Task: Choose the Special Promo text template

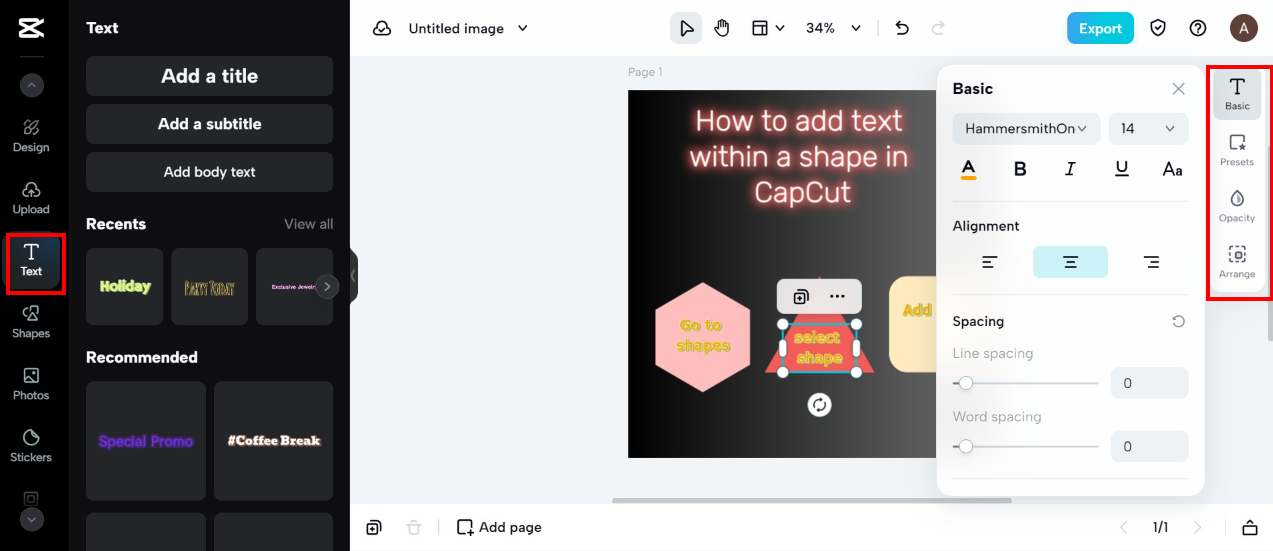Action: (x=146, y=441)
